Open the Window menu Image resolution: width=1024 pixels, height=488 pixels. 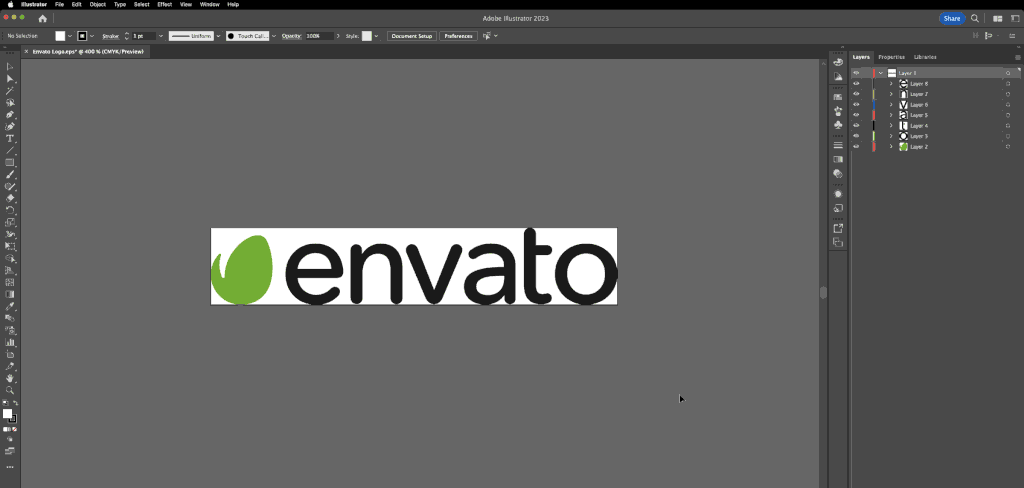pyautogui.click(x=209, y=4)
